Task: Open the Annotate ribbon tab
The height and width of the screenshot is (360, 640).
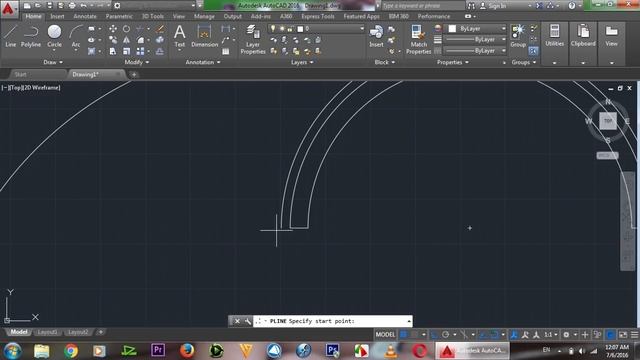Action: pos(85,16)
